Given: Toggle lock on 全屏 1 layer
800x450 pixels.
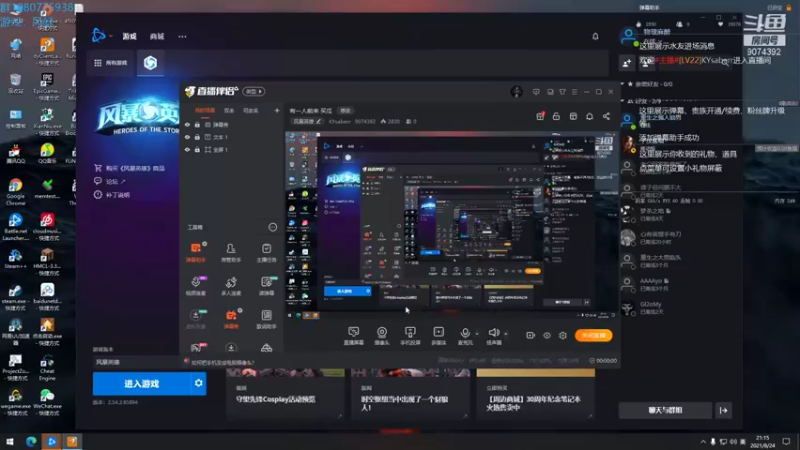Looking at the screenshot, I should 197,149.
